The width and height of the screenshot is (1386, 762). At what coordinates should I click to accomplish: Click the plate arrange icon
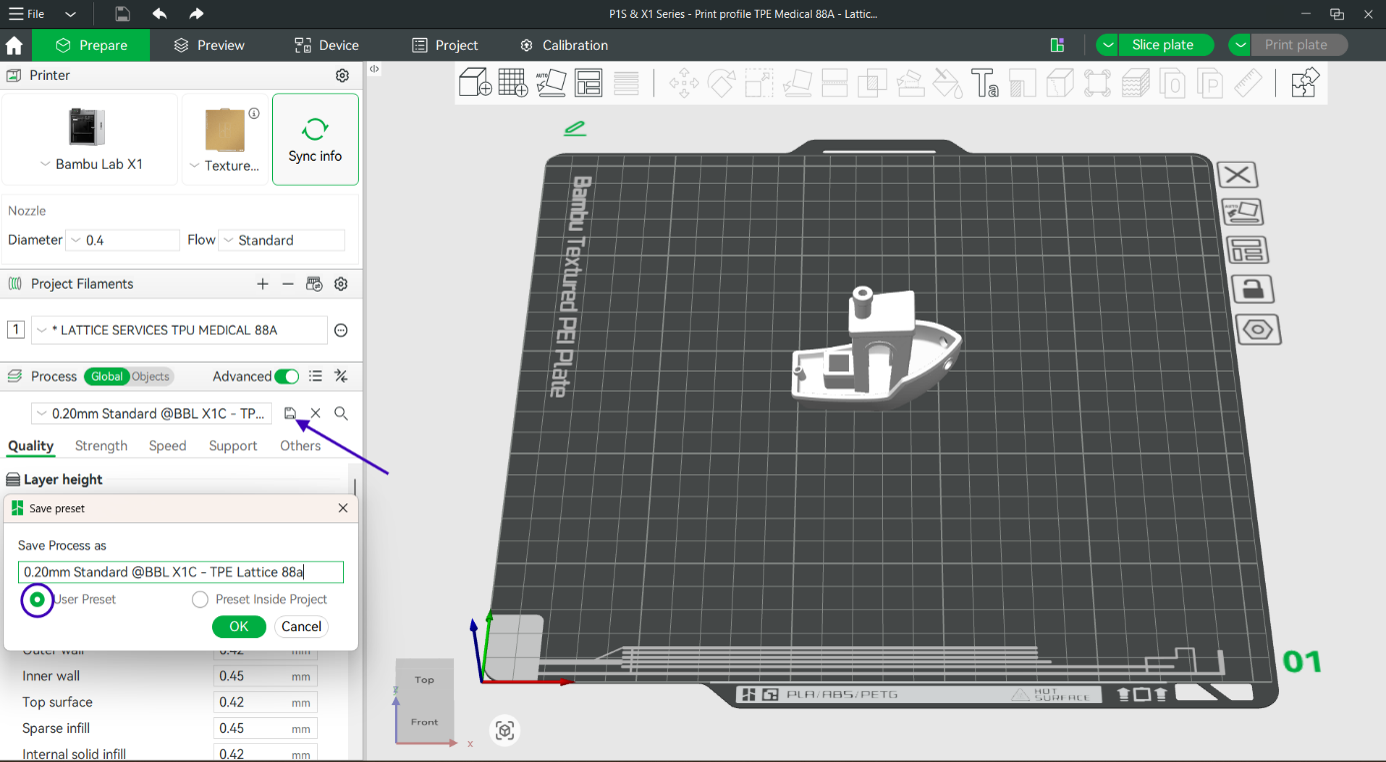(1248, 250)
